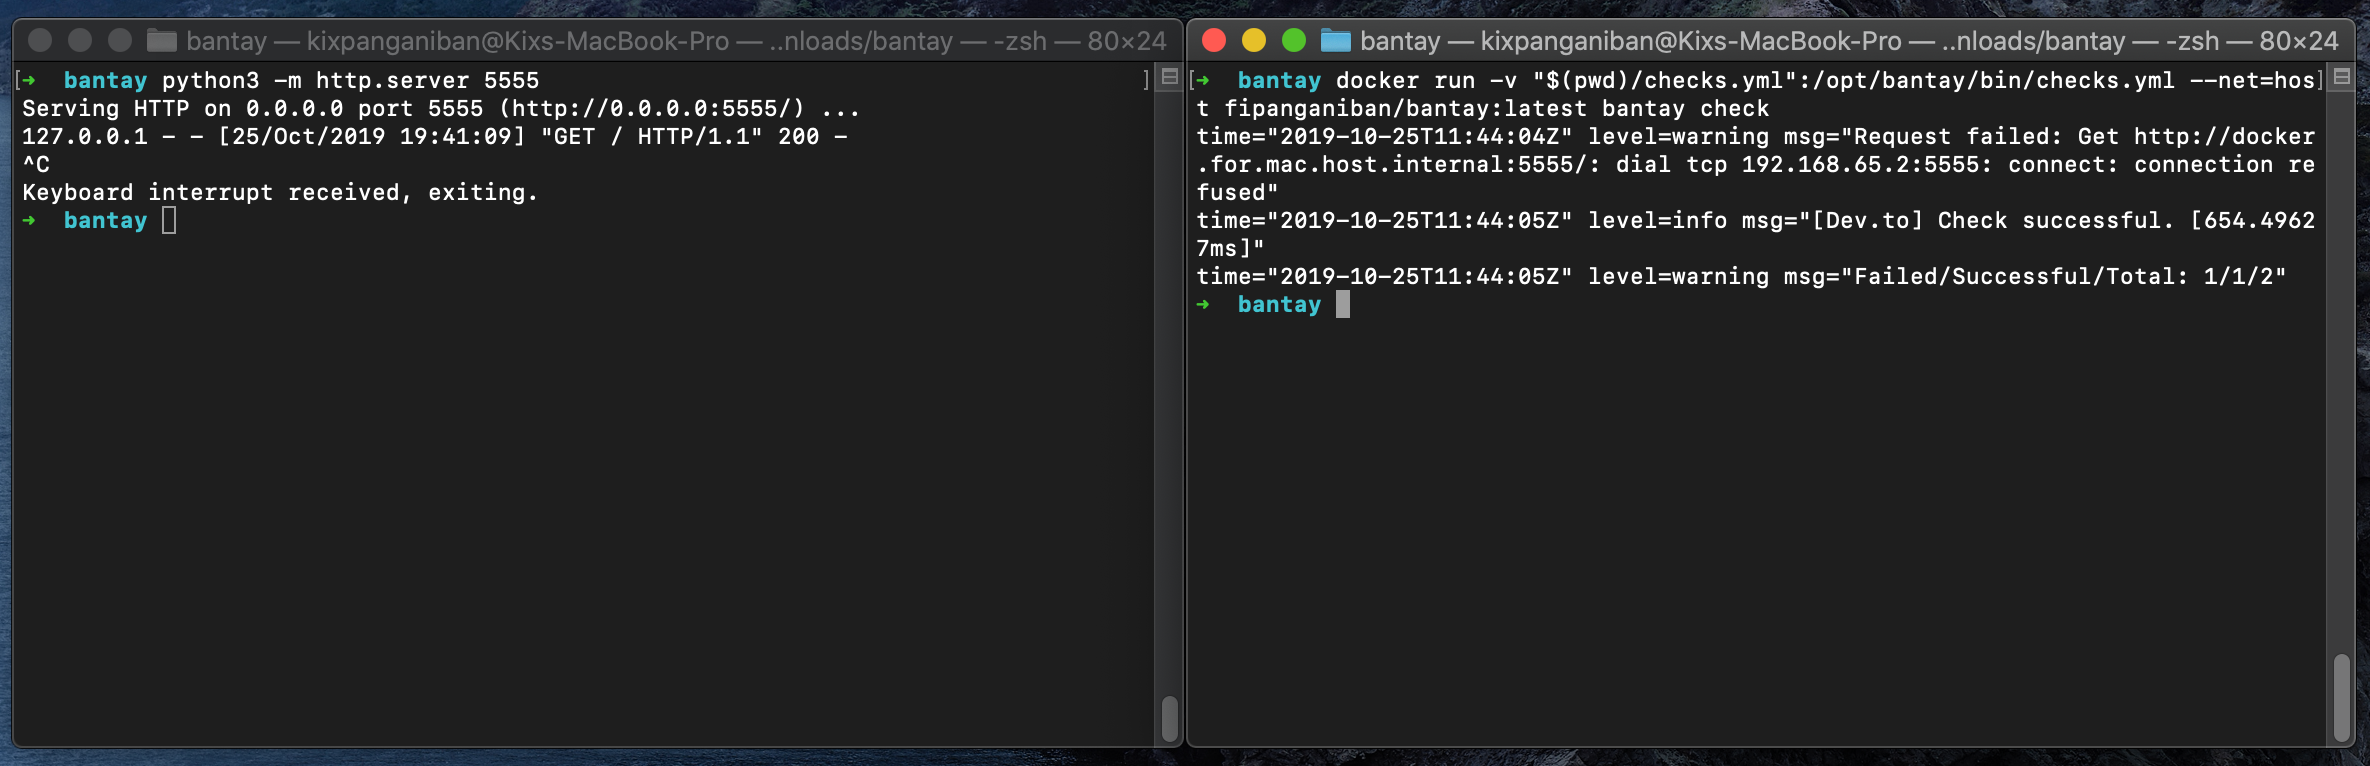Click the folder proxy icon in left terminal title
Image resolution: width=2370 pixels, height=766 pixels.
click(161, 41)
